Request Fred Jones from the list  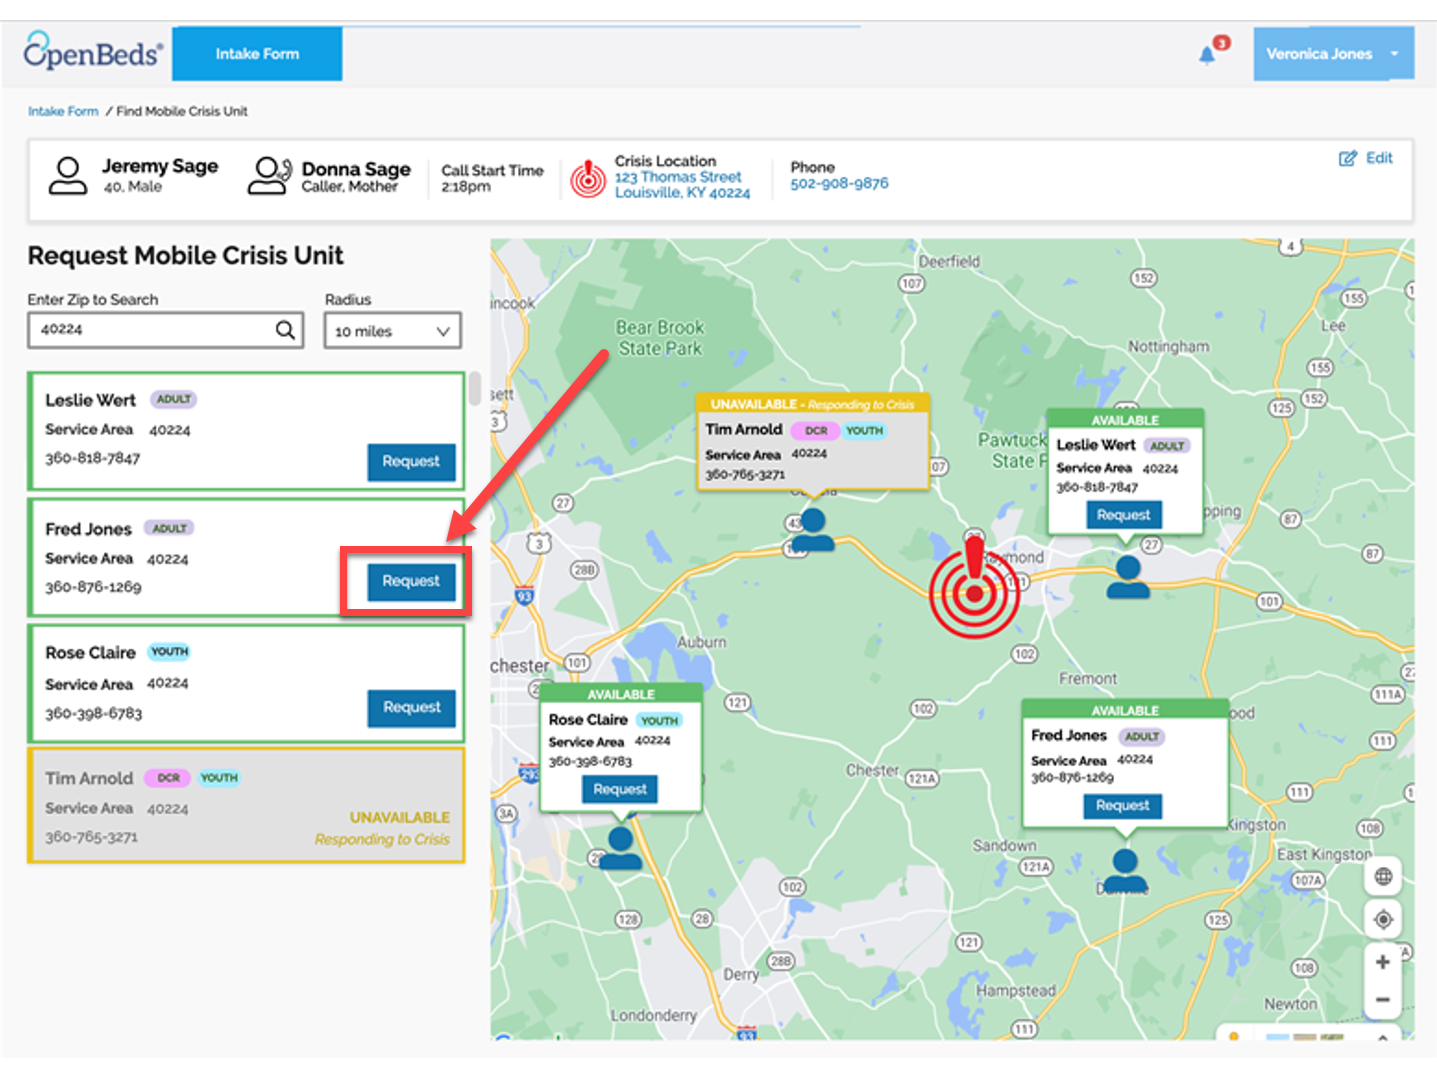tap(411, 581)
